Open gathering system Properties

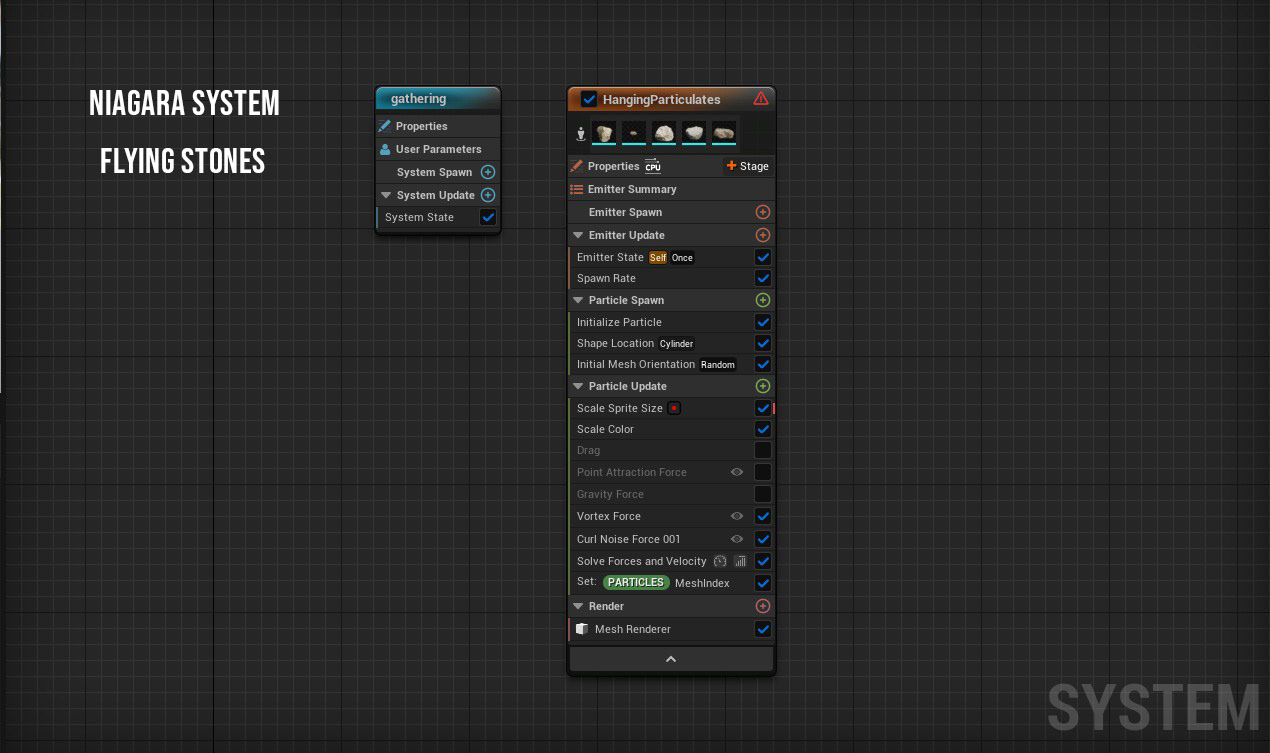[438, 126]
